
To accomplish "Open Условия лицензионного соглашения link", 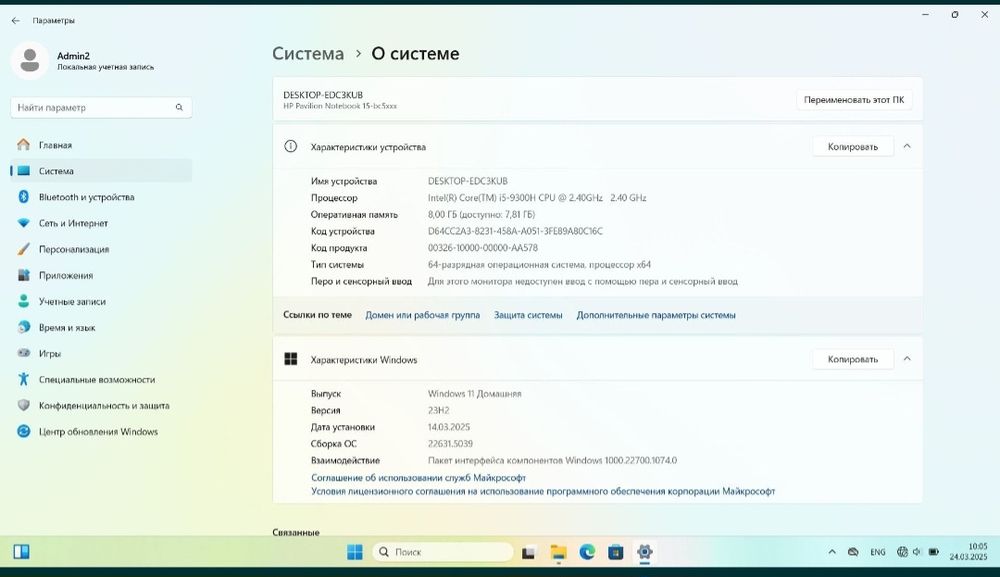I will (543, 492).
